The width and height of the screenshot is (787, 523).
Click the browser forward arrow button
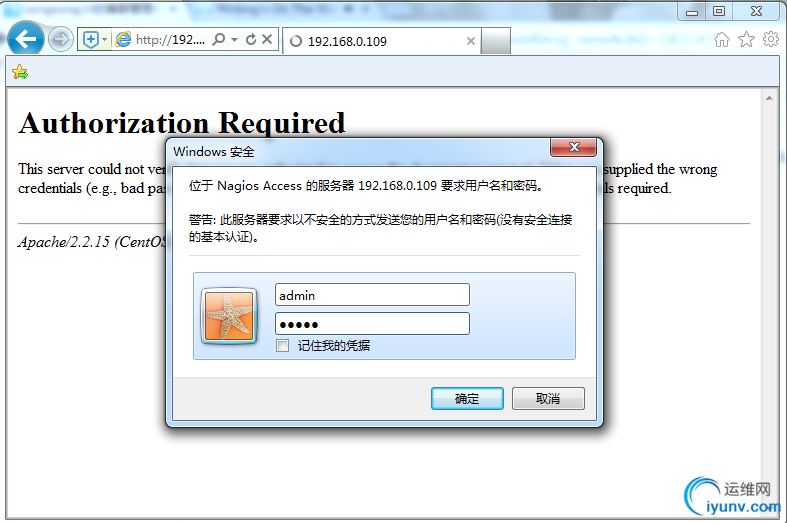click(61, 39)
